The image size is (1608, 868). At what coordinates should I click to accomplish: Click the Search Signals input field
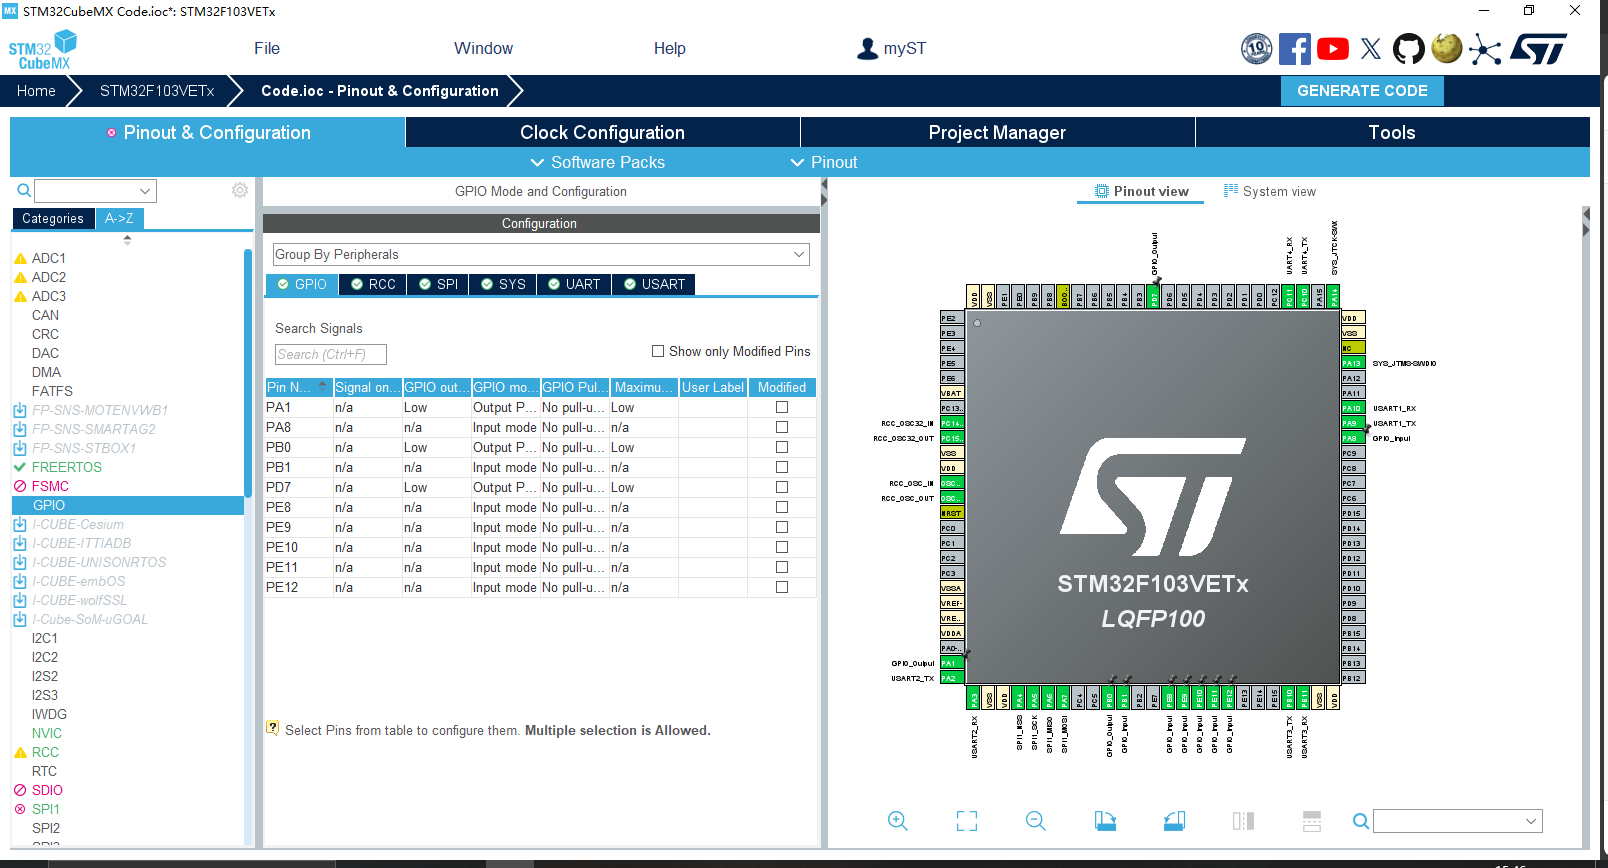tap(331, 354)
